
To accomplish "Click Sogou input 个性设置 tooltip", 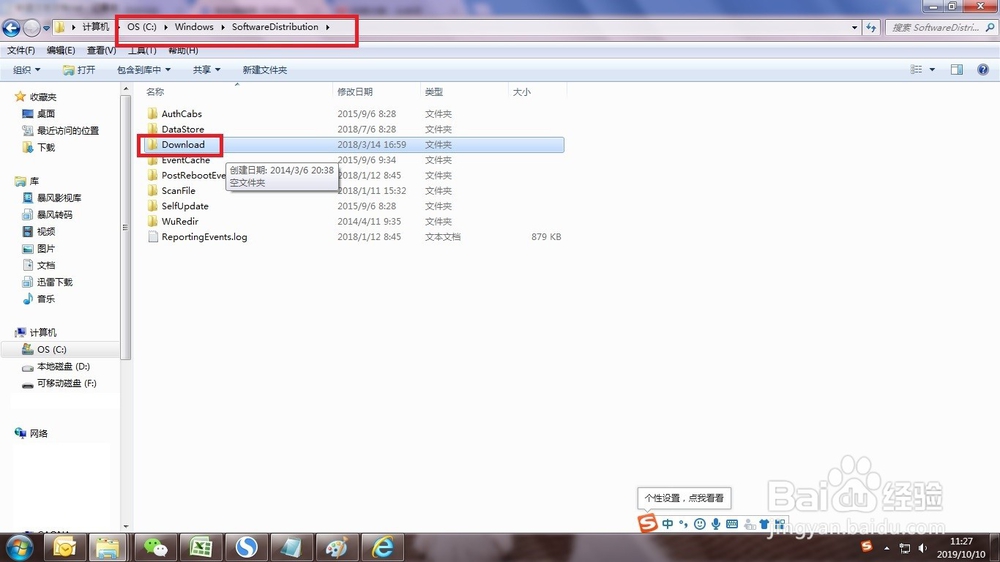I will coord(684,498).
